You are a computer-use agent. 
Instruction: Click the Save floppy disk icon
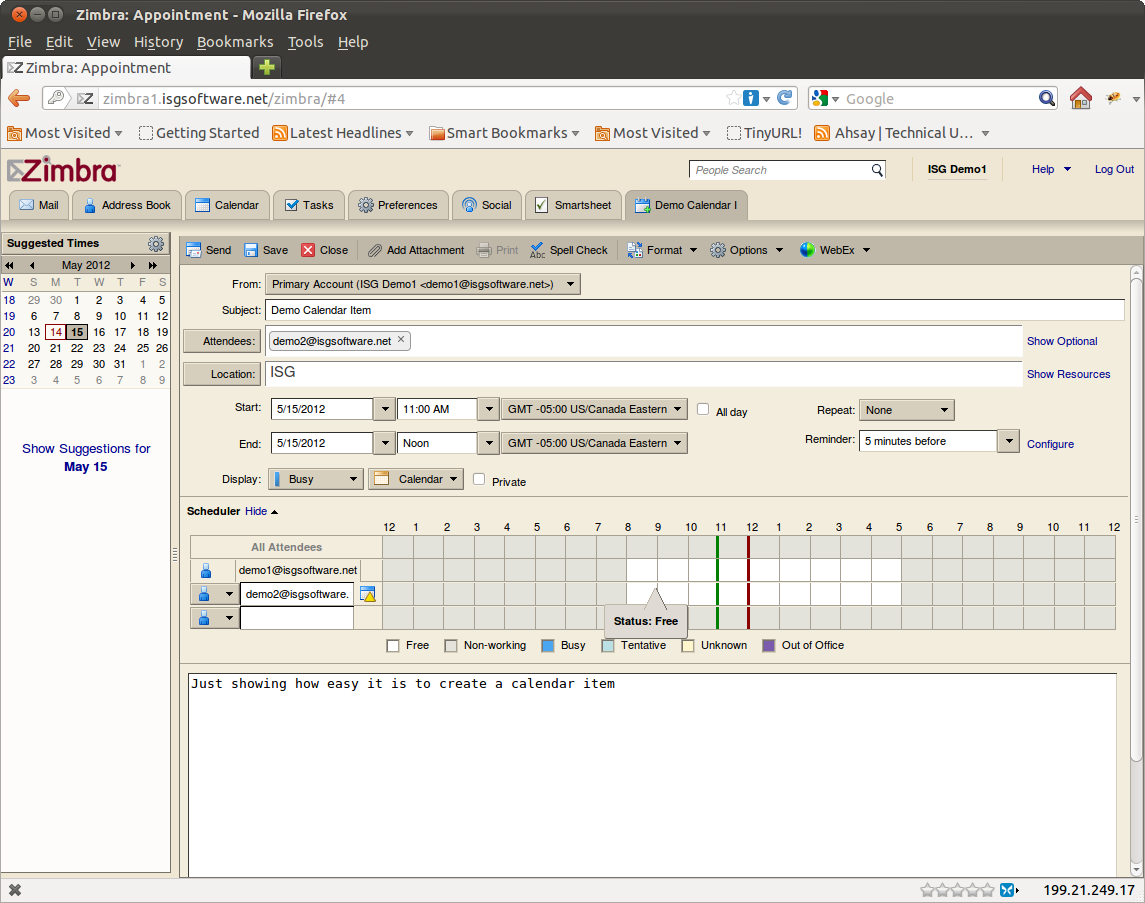251,250
